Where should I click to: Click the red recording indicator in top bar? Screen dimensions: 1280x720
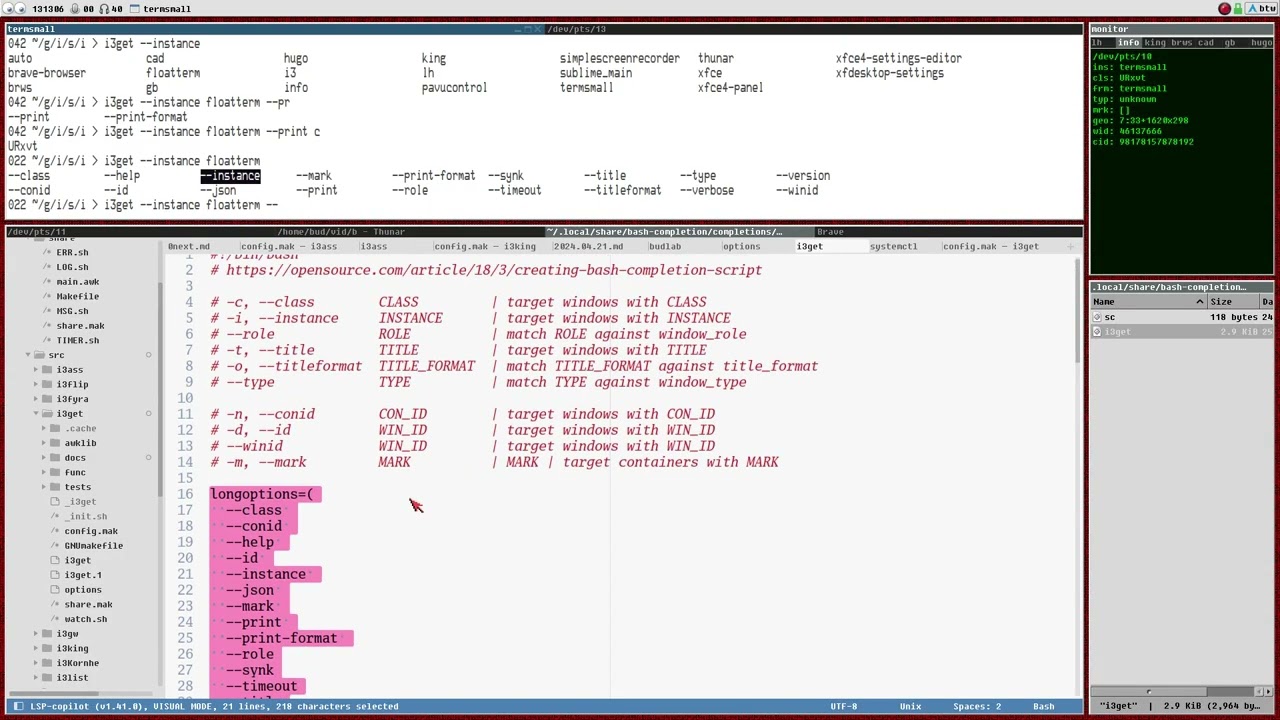tap(1225, 9)
